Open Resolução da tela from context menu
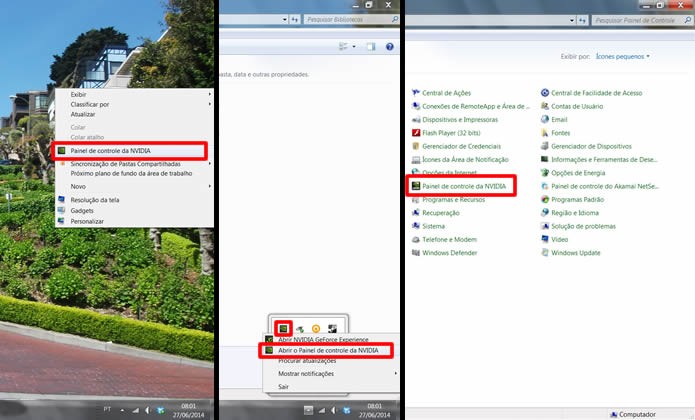 [x=95, y=200]
